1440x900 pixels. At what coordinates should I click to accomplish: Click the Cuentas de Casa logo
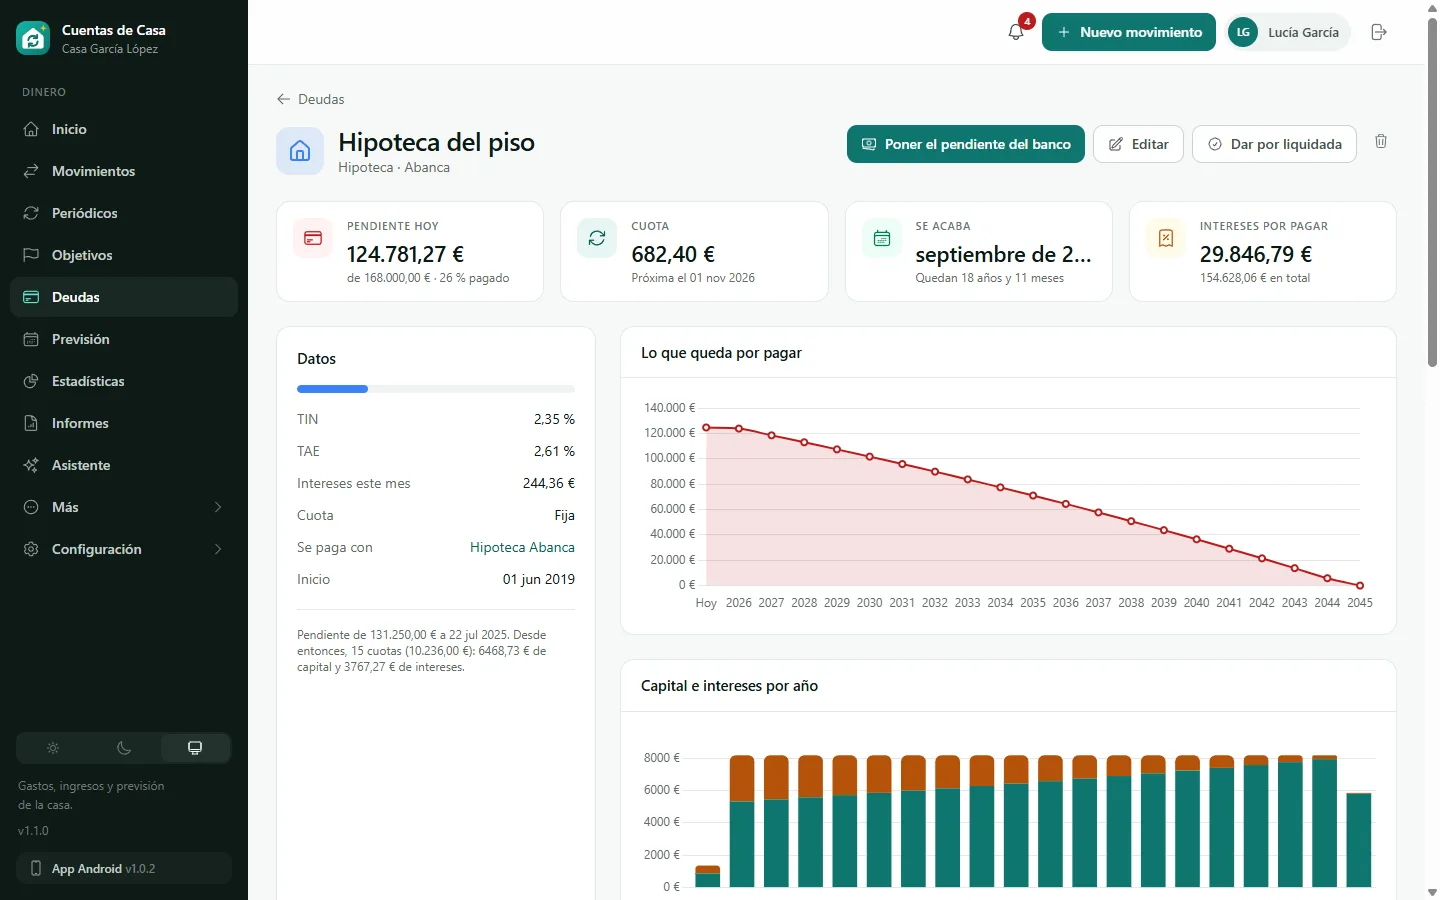33,38
